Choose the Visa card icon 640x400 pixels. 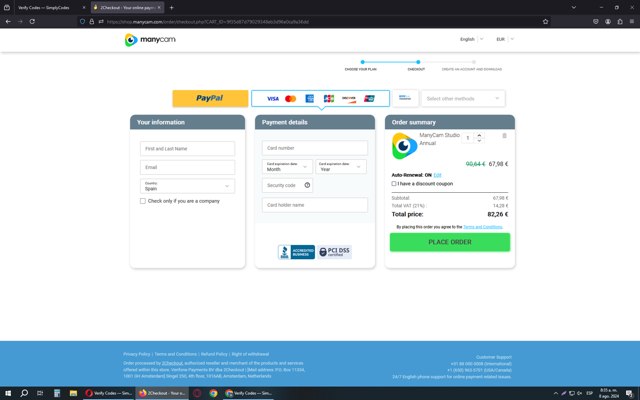point(273,99)
